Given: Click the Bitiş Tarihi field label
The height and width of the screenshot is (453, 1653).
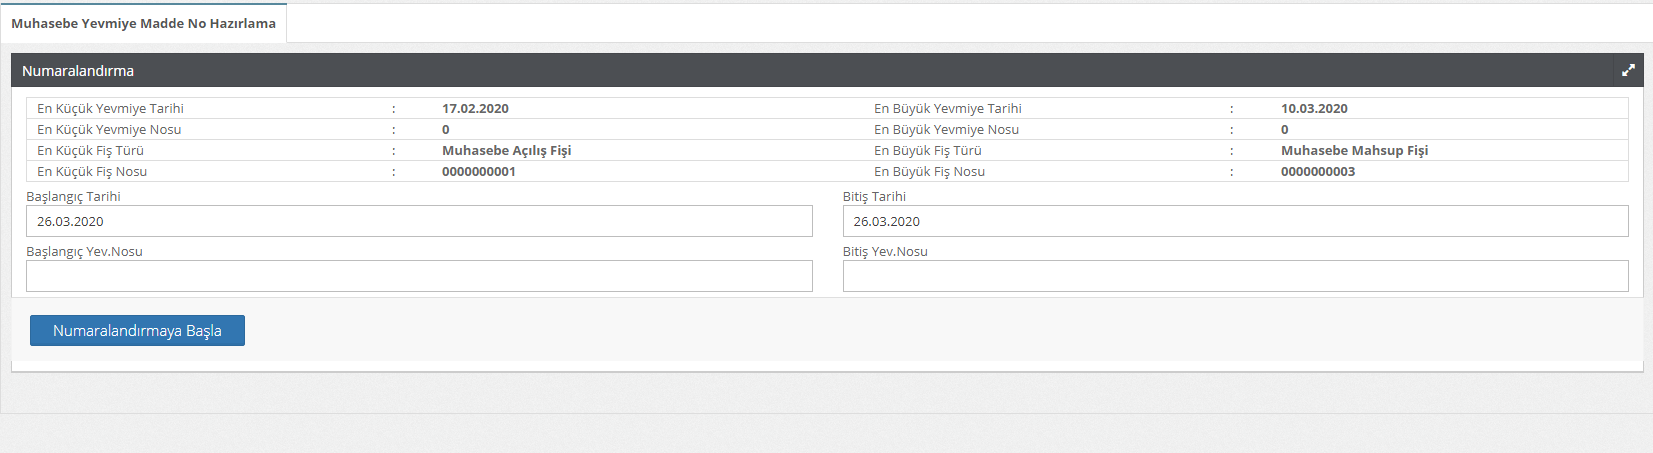Looking at the screenshot, I should (x=874, y=197).
